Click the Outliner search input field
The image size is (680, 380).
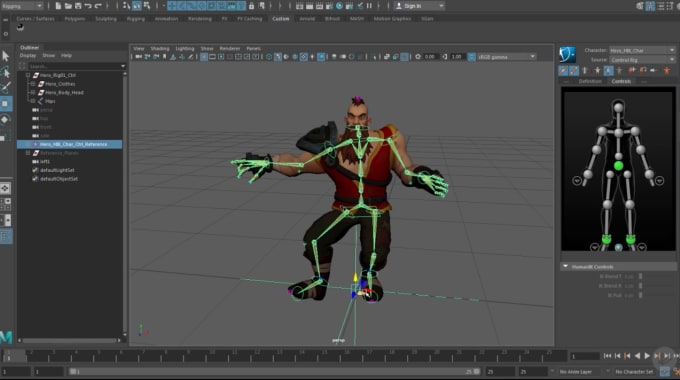click(x=73, y=66)
